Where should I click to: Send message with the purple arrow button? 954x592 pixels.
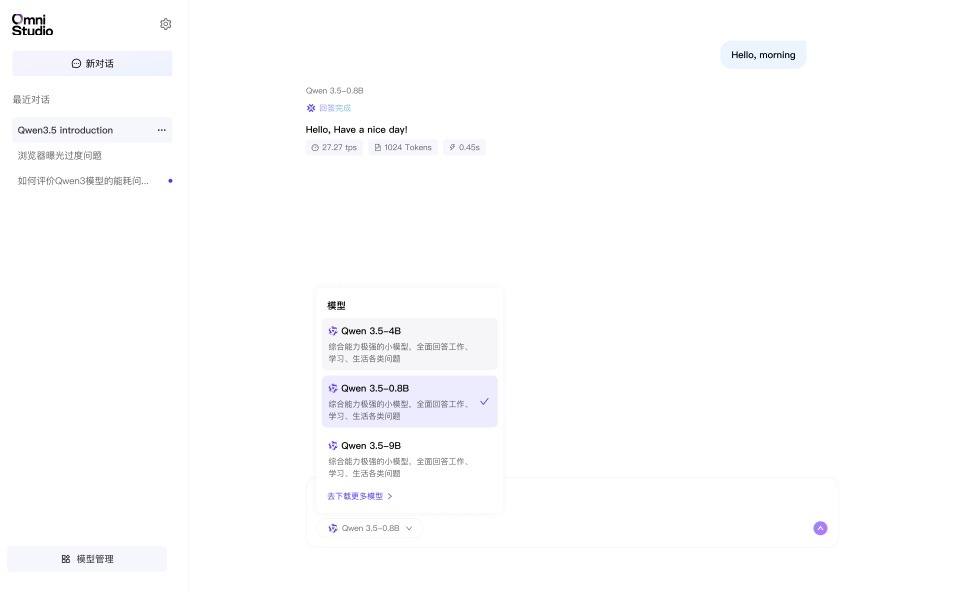coord(820,528)
